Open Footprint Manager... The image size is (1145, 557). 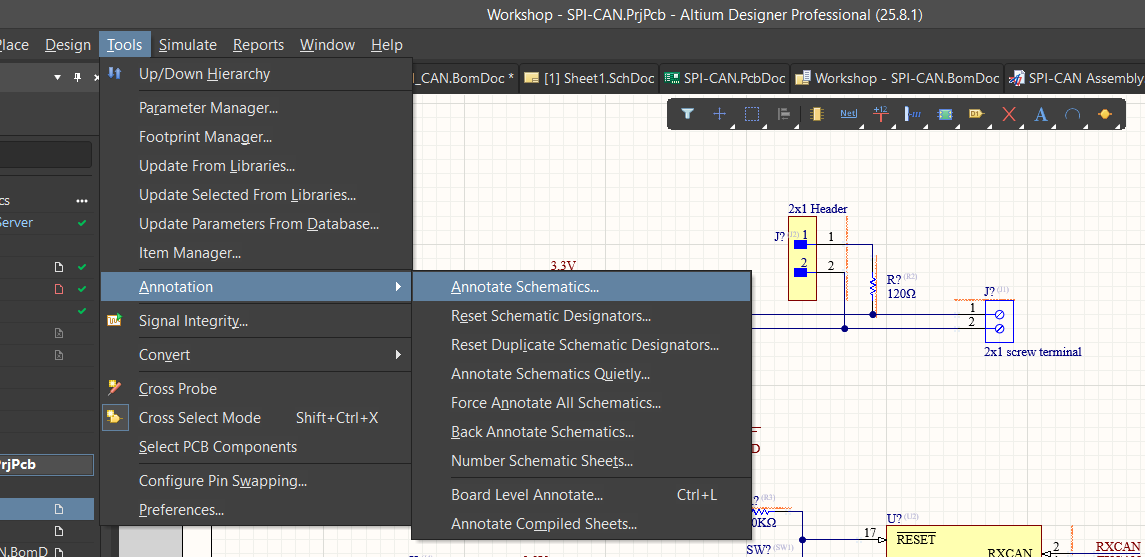point(256,137)
